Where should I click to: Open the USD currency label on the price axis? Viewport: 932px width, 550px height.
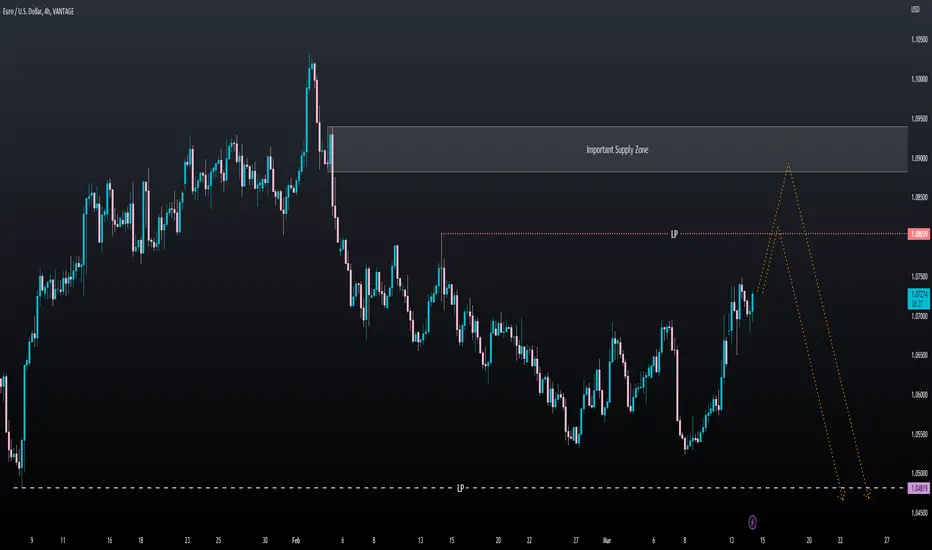(x=915, y=10)
